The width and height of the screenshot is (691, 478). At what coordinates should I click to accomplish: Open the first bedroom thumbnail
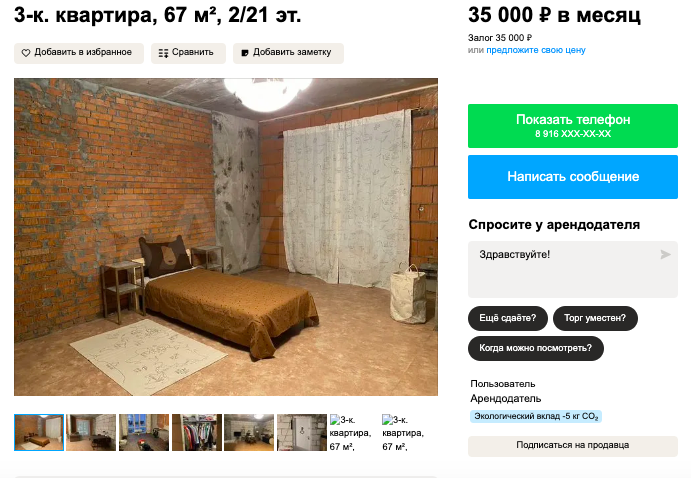coord(39,432)
